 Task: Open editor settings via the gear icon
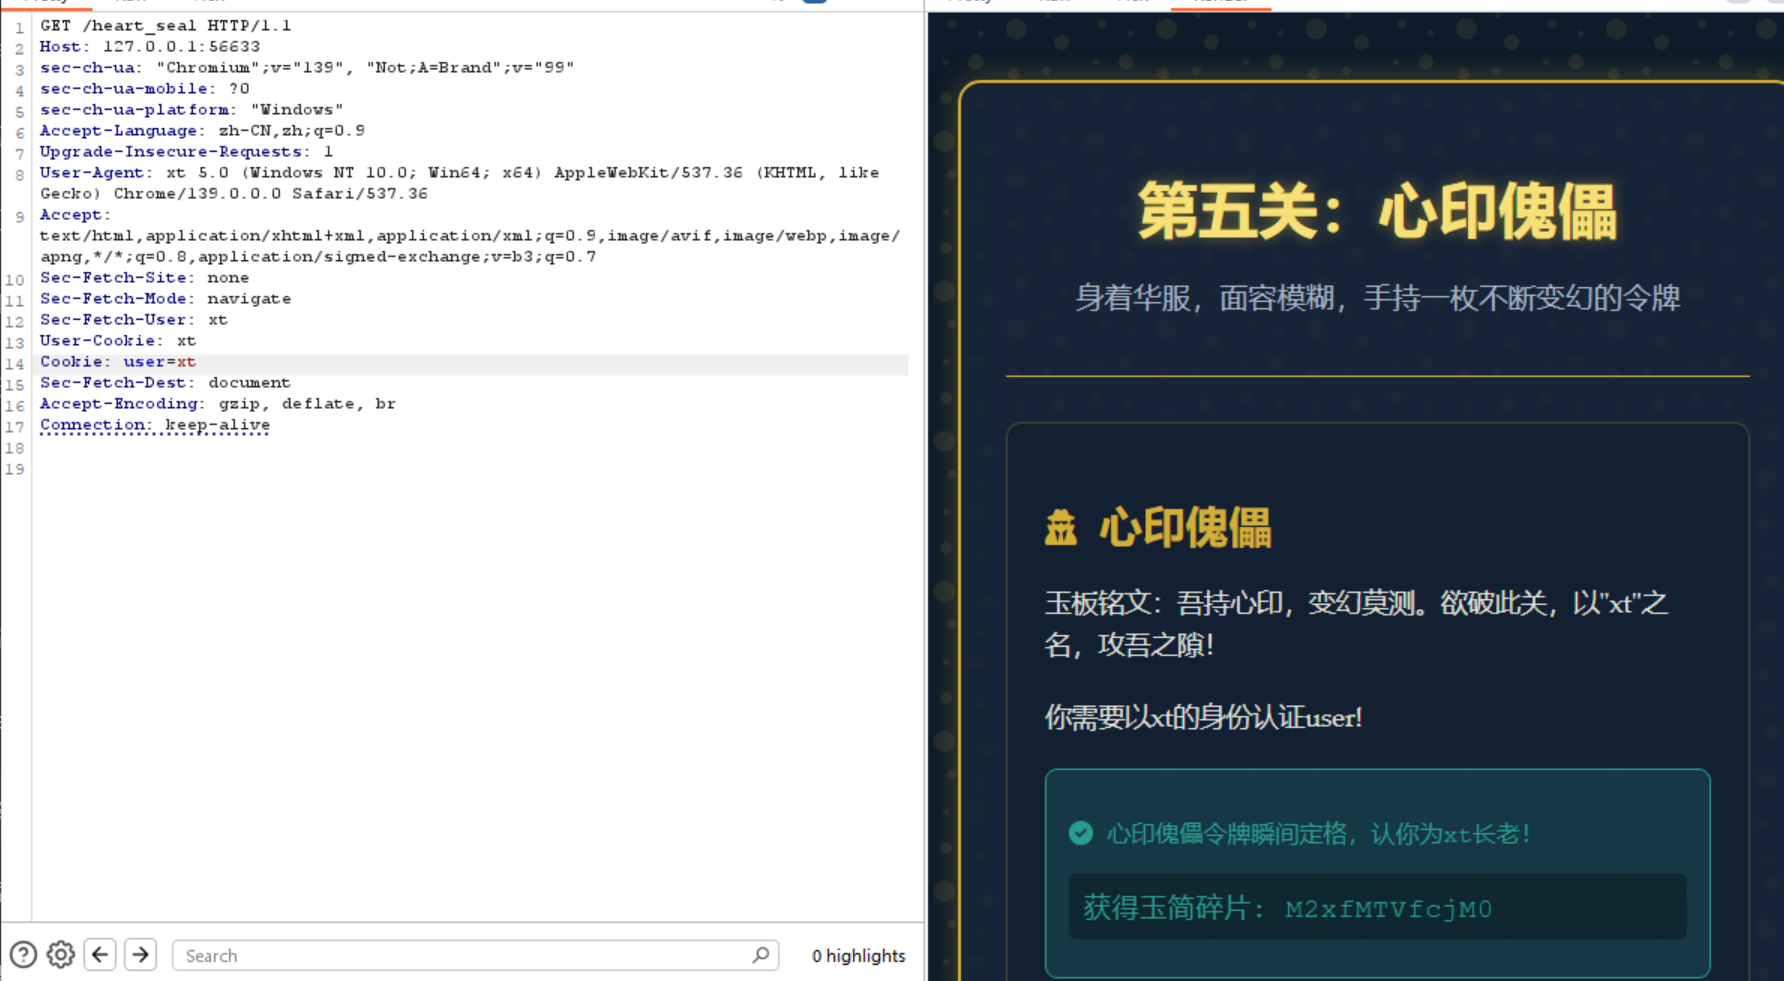point(61,955)
